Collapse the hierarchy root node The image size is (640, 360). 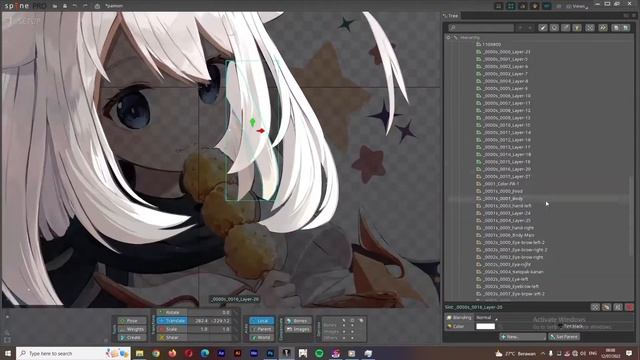(x=449, y=37)
